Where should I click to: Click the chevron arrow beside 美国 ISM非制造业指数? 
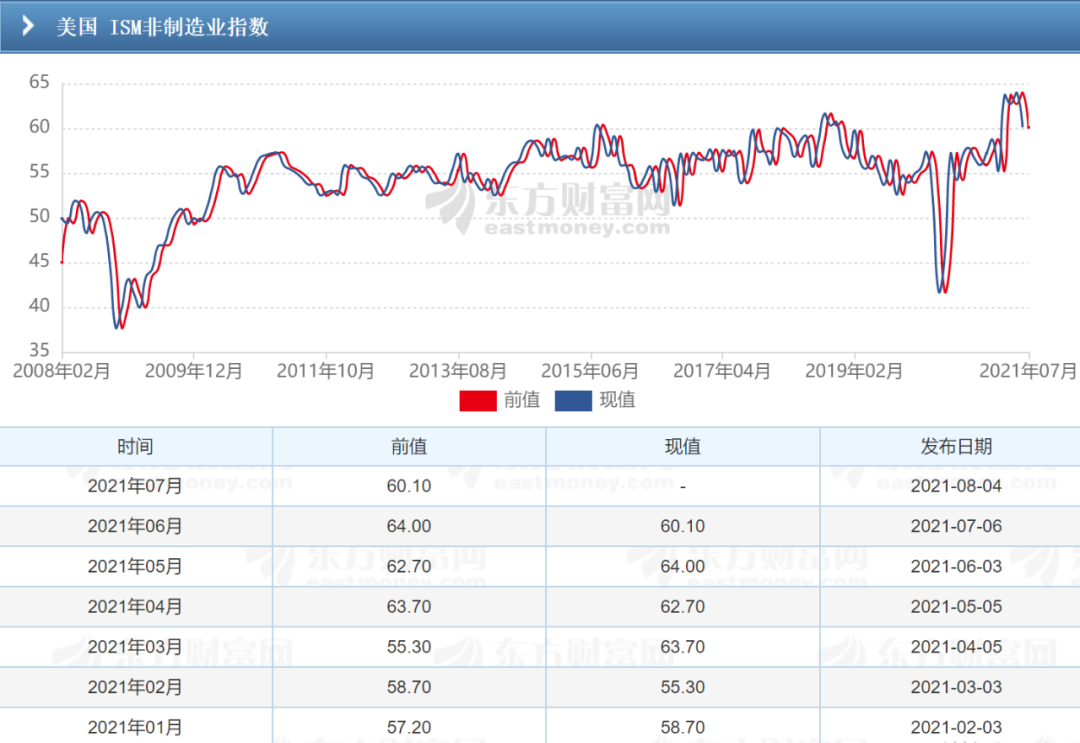pyautogui.click(x=28, y=26)
